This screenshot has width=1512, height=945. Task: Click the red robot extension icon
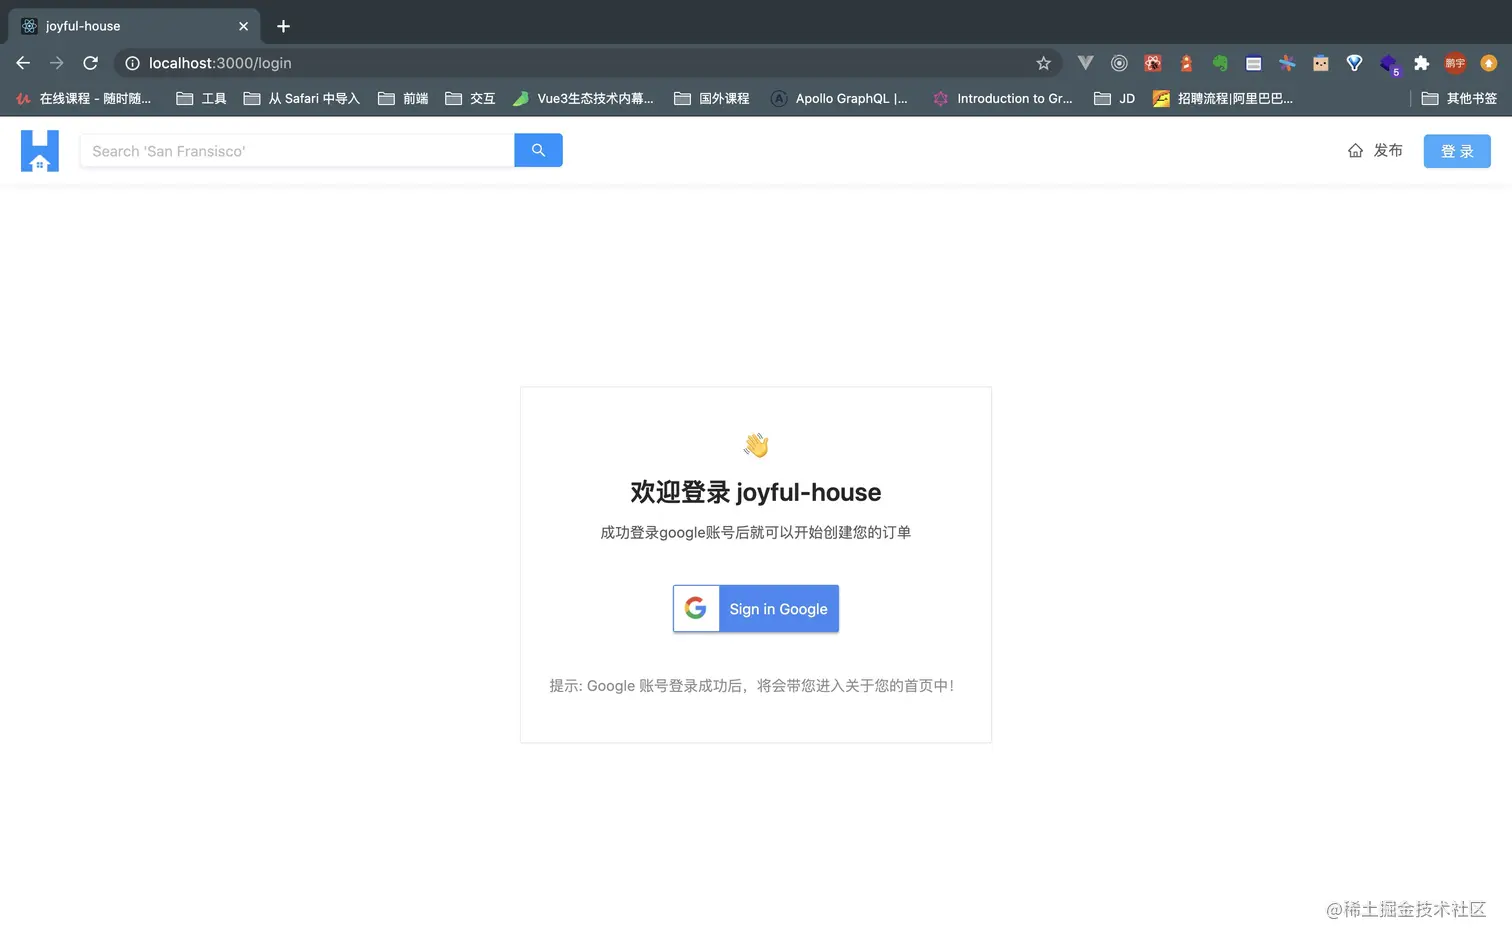[x=1153, y=63]
